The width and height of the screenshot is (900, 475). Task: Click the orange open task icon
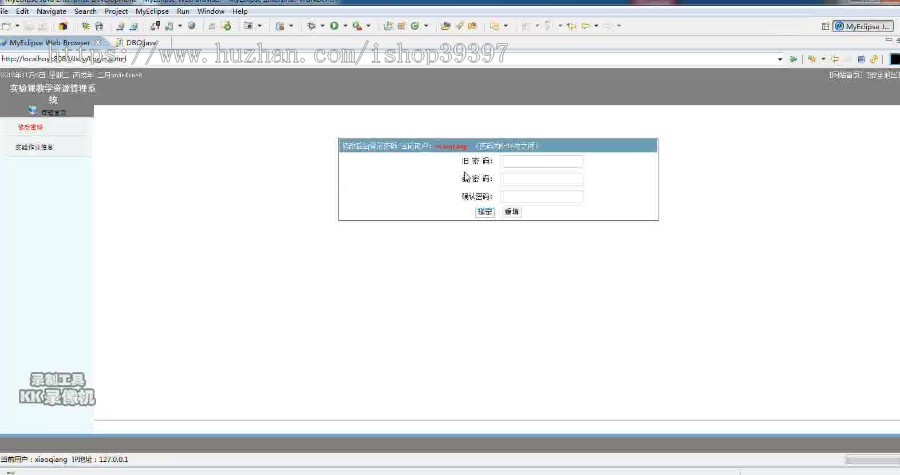point(472,26)
